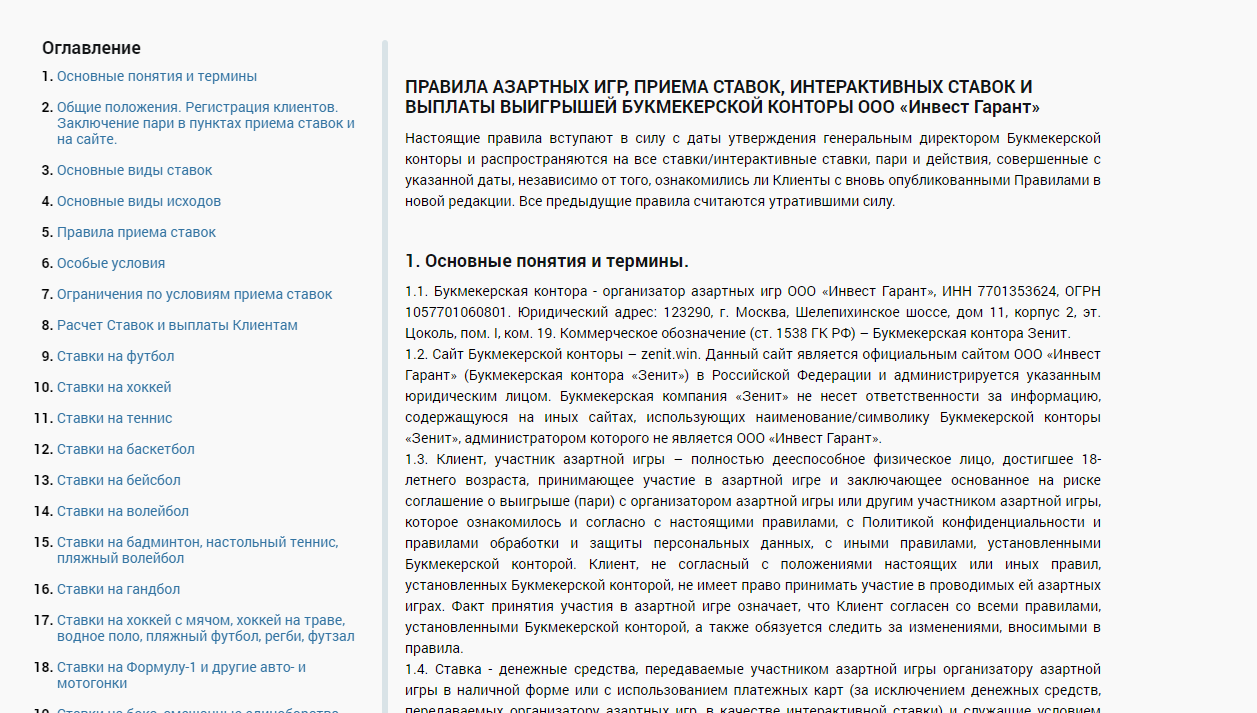This screenshot has height=713, width=1257.
Task: Go to 'Расчет Ставок и выплаты Клиентам'
Action: (x=177, y=325)
